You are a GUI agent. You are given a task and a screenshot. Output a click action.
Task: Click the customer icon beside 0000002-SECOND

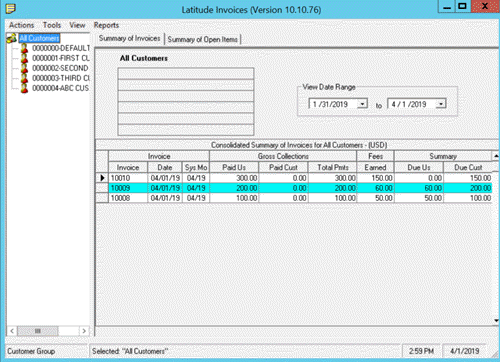point(24,68)
